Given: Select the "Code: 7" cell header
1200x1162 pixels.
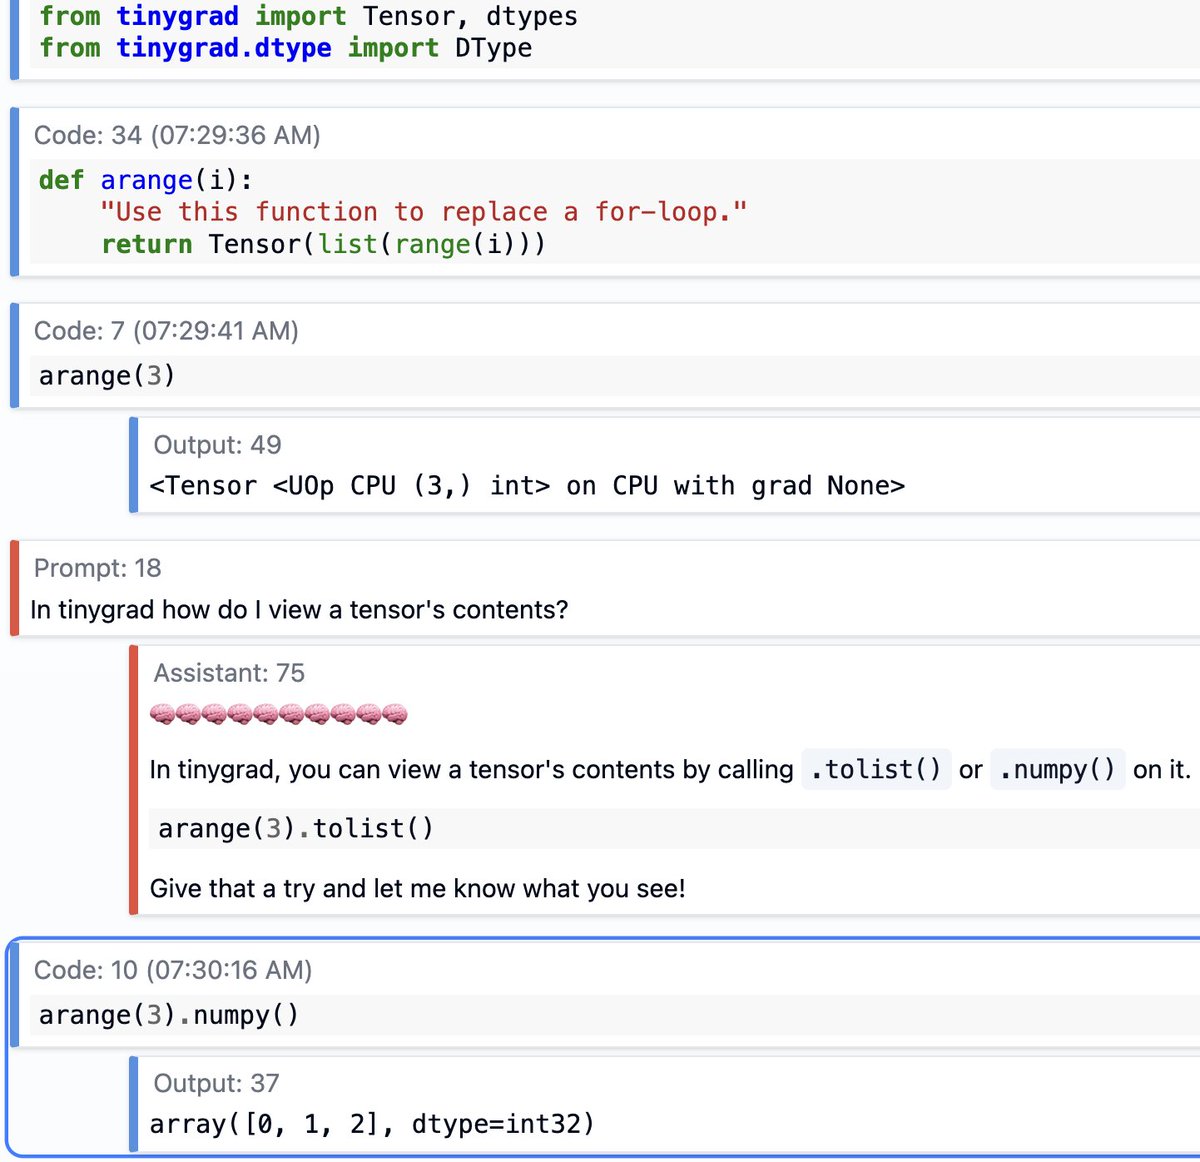Looking at the screenshot, I should point(166,331).
